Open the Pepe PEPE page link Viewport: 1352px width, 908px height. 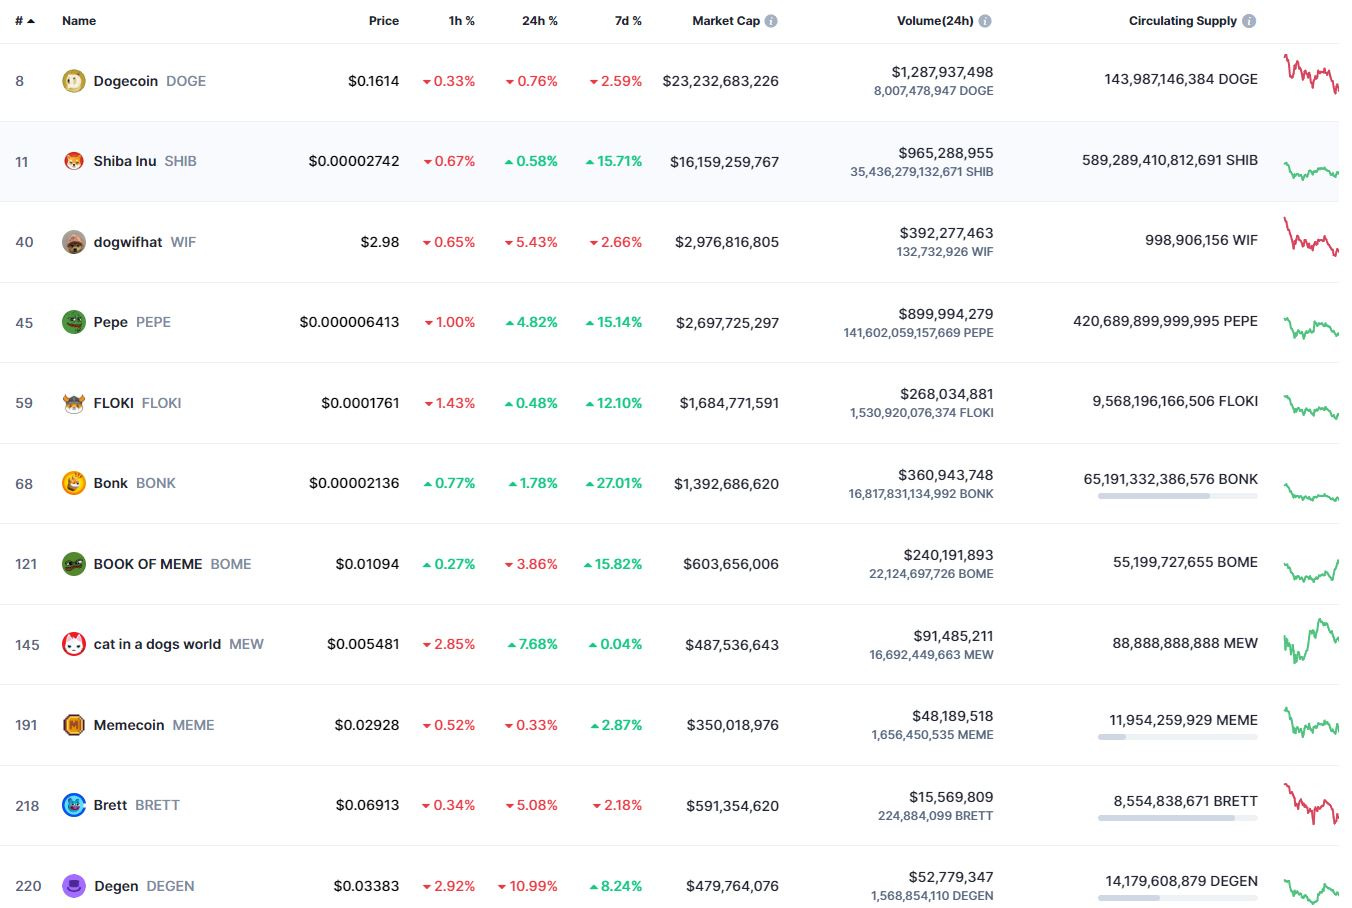click(x=132, y=322)
